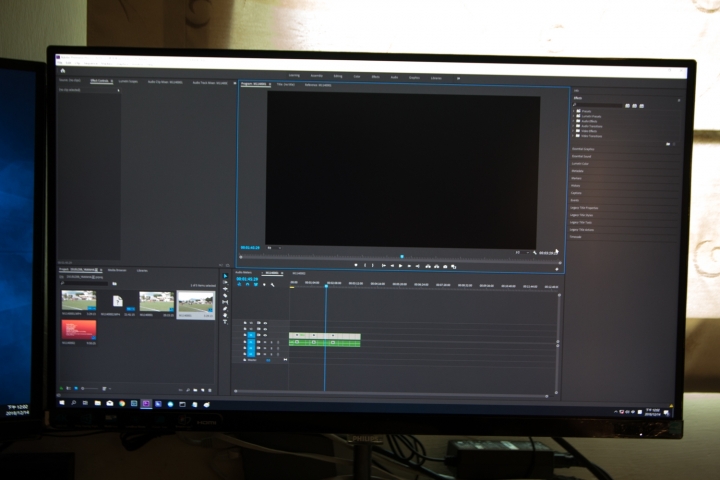Click the green audio clip in timeline
This screenshot has height=480, width=720.
tap(325, 343)
